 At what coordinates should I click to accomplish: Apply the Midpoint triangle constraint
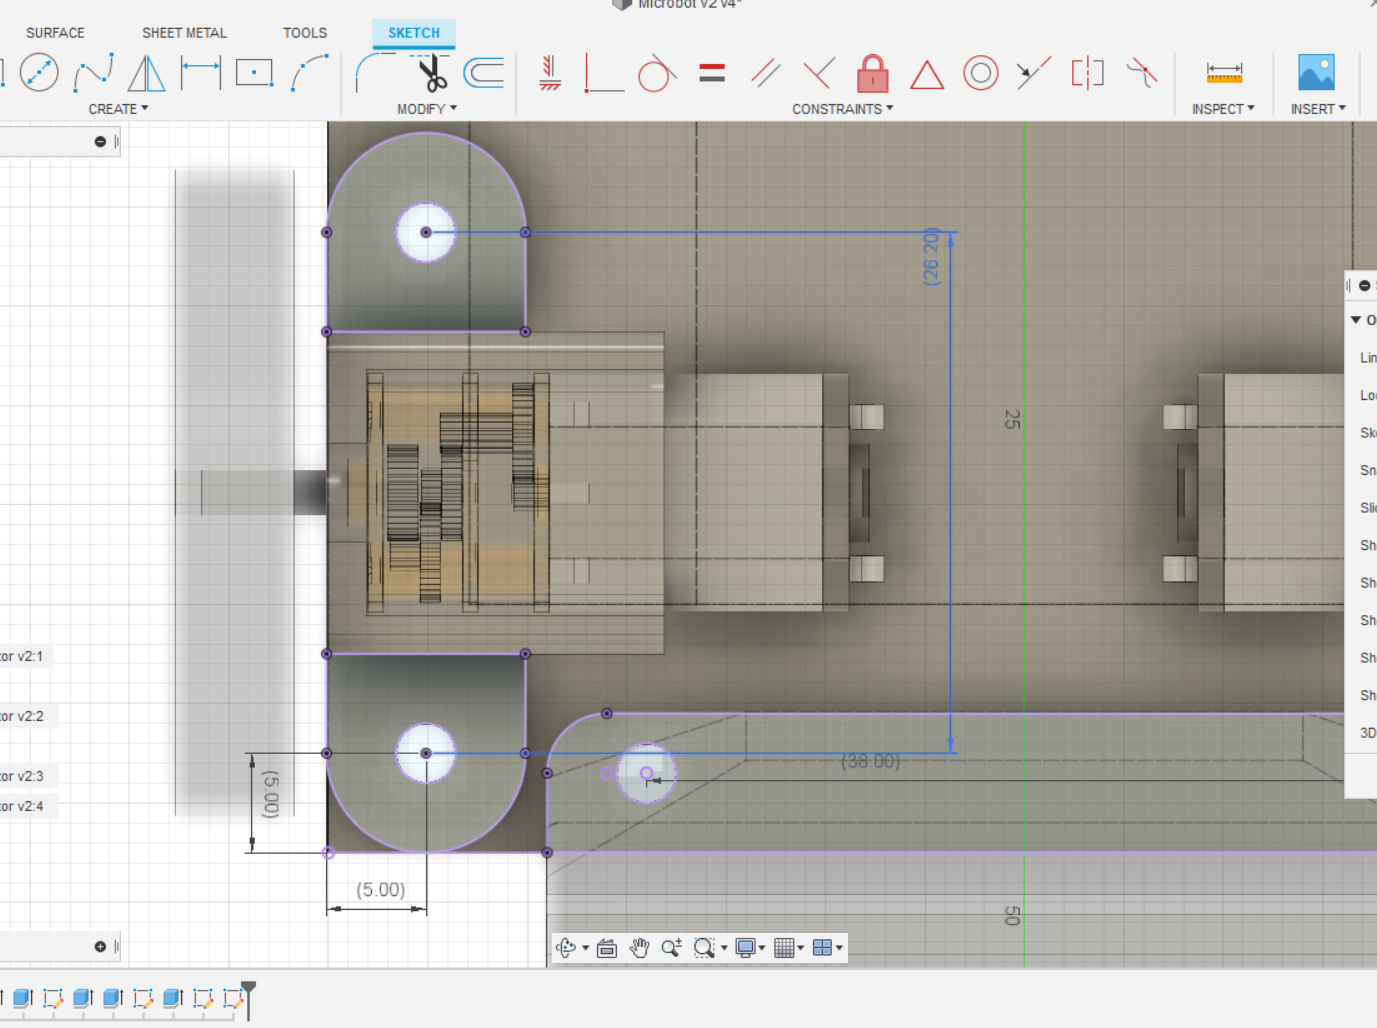point(927,75)
